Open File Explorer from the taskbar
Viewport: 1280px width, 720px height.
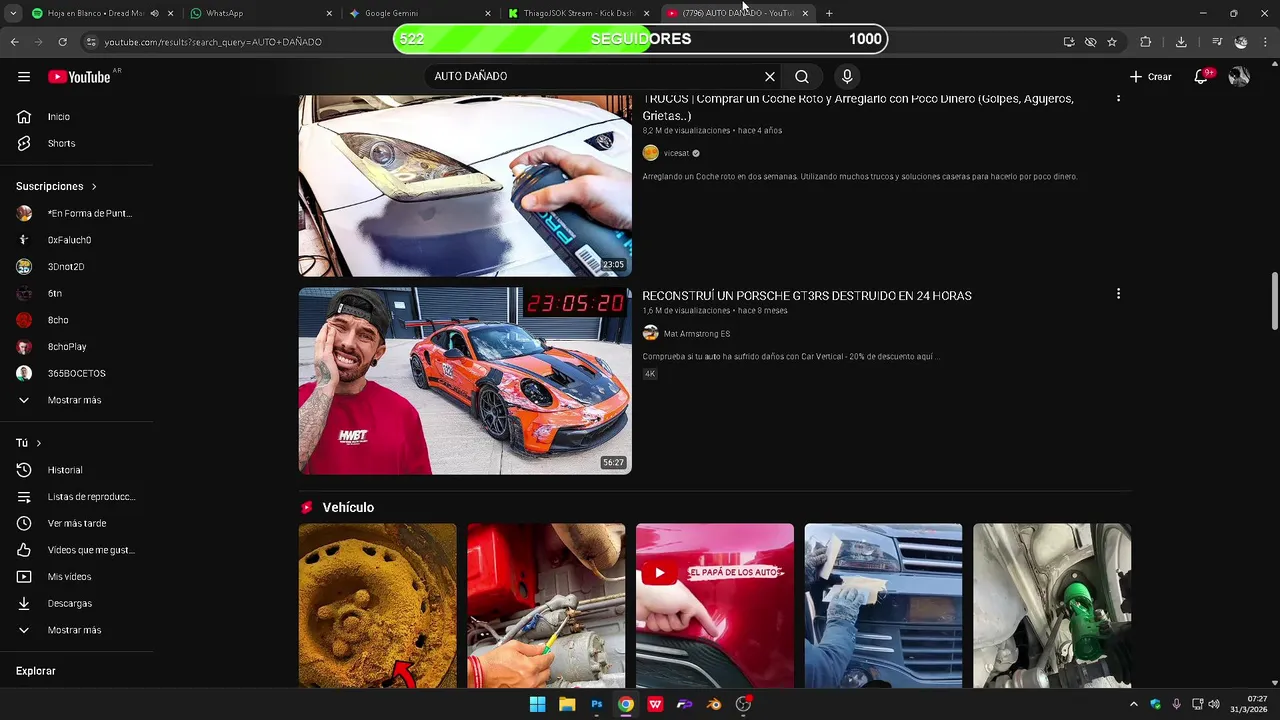tap(567, 704)
